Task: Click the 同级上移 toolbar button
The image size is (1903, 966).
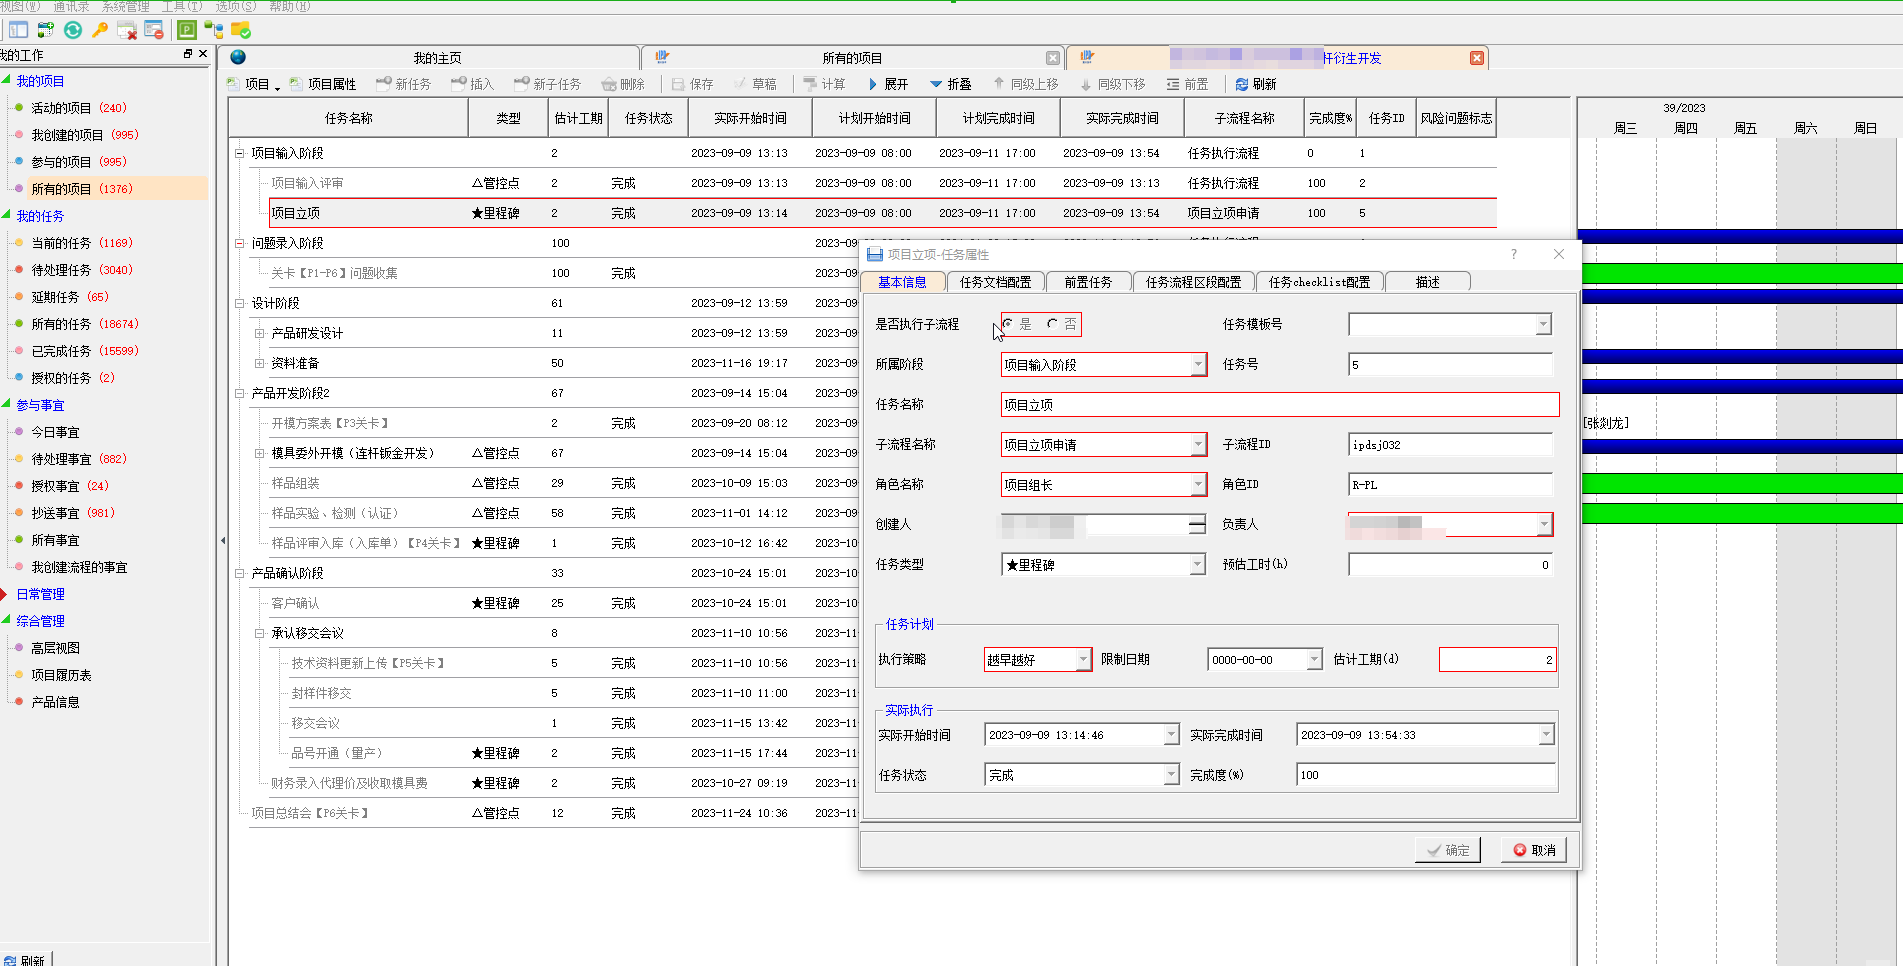Action: 1026,84
